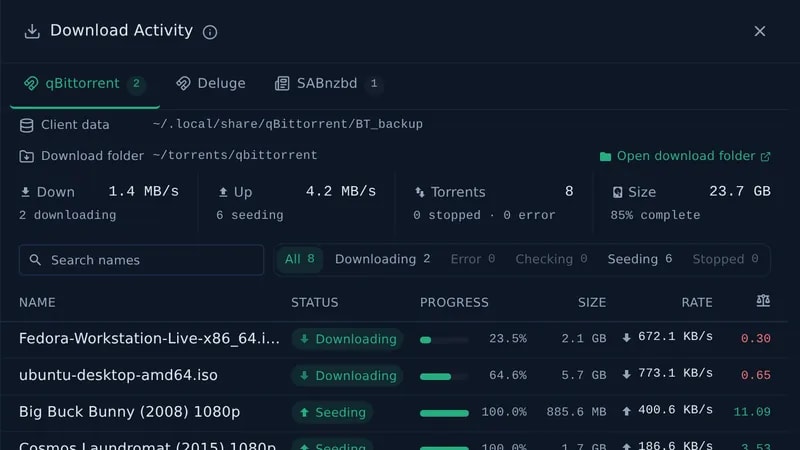
Task: Click the 85% complete label
Action: [655, 215]
